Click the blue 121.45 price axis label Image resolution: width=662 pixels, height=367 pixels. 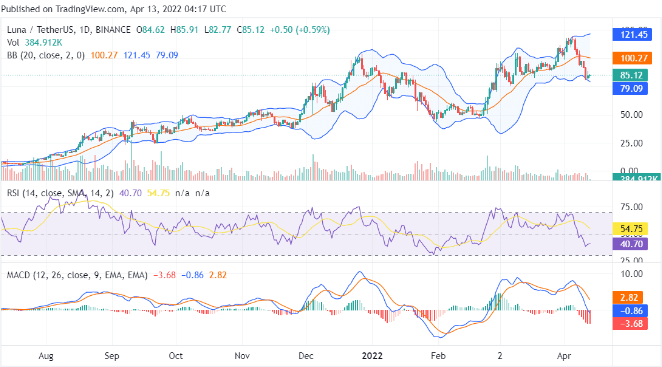click(632, 35)
